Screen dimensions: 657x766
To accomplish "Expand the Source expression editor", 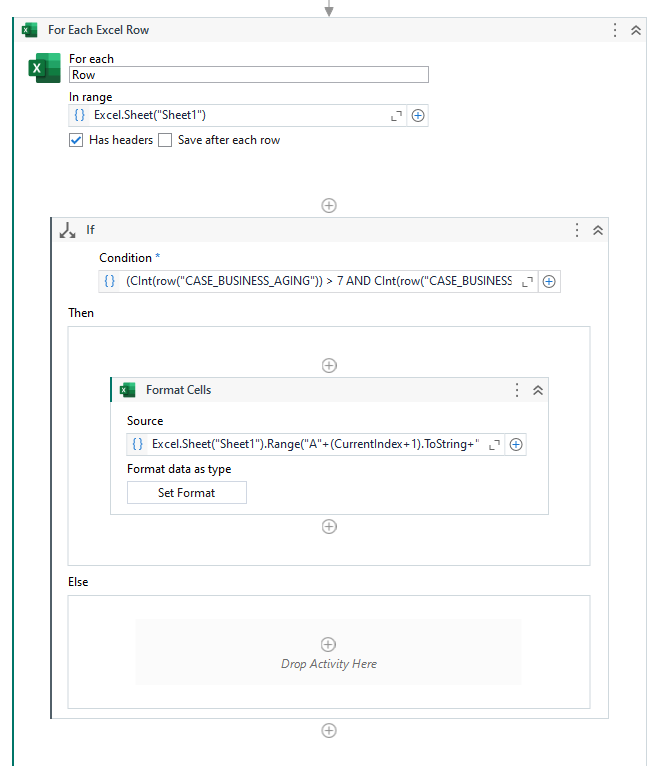I will 494,445.
